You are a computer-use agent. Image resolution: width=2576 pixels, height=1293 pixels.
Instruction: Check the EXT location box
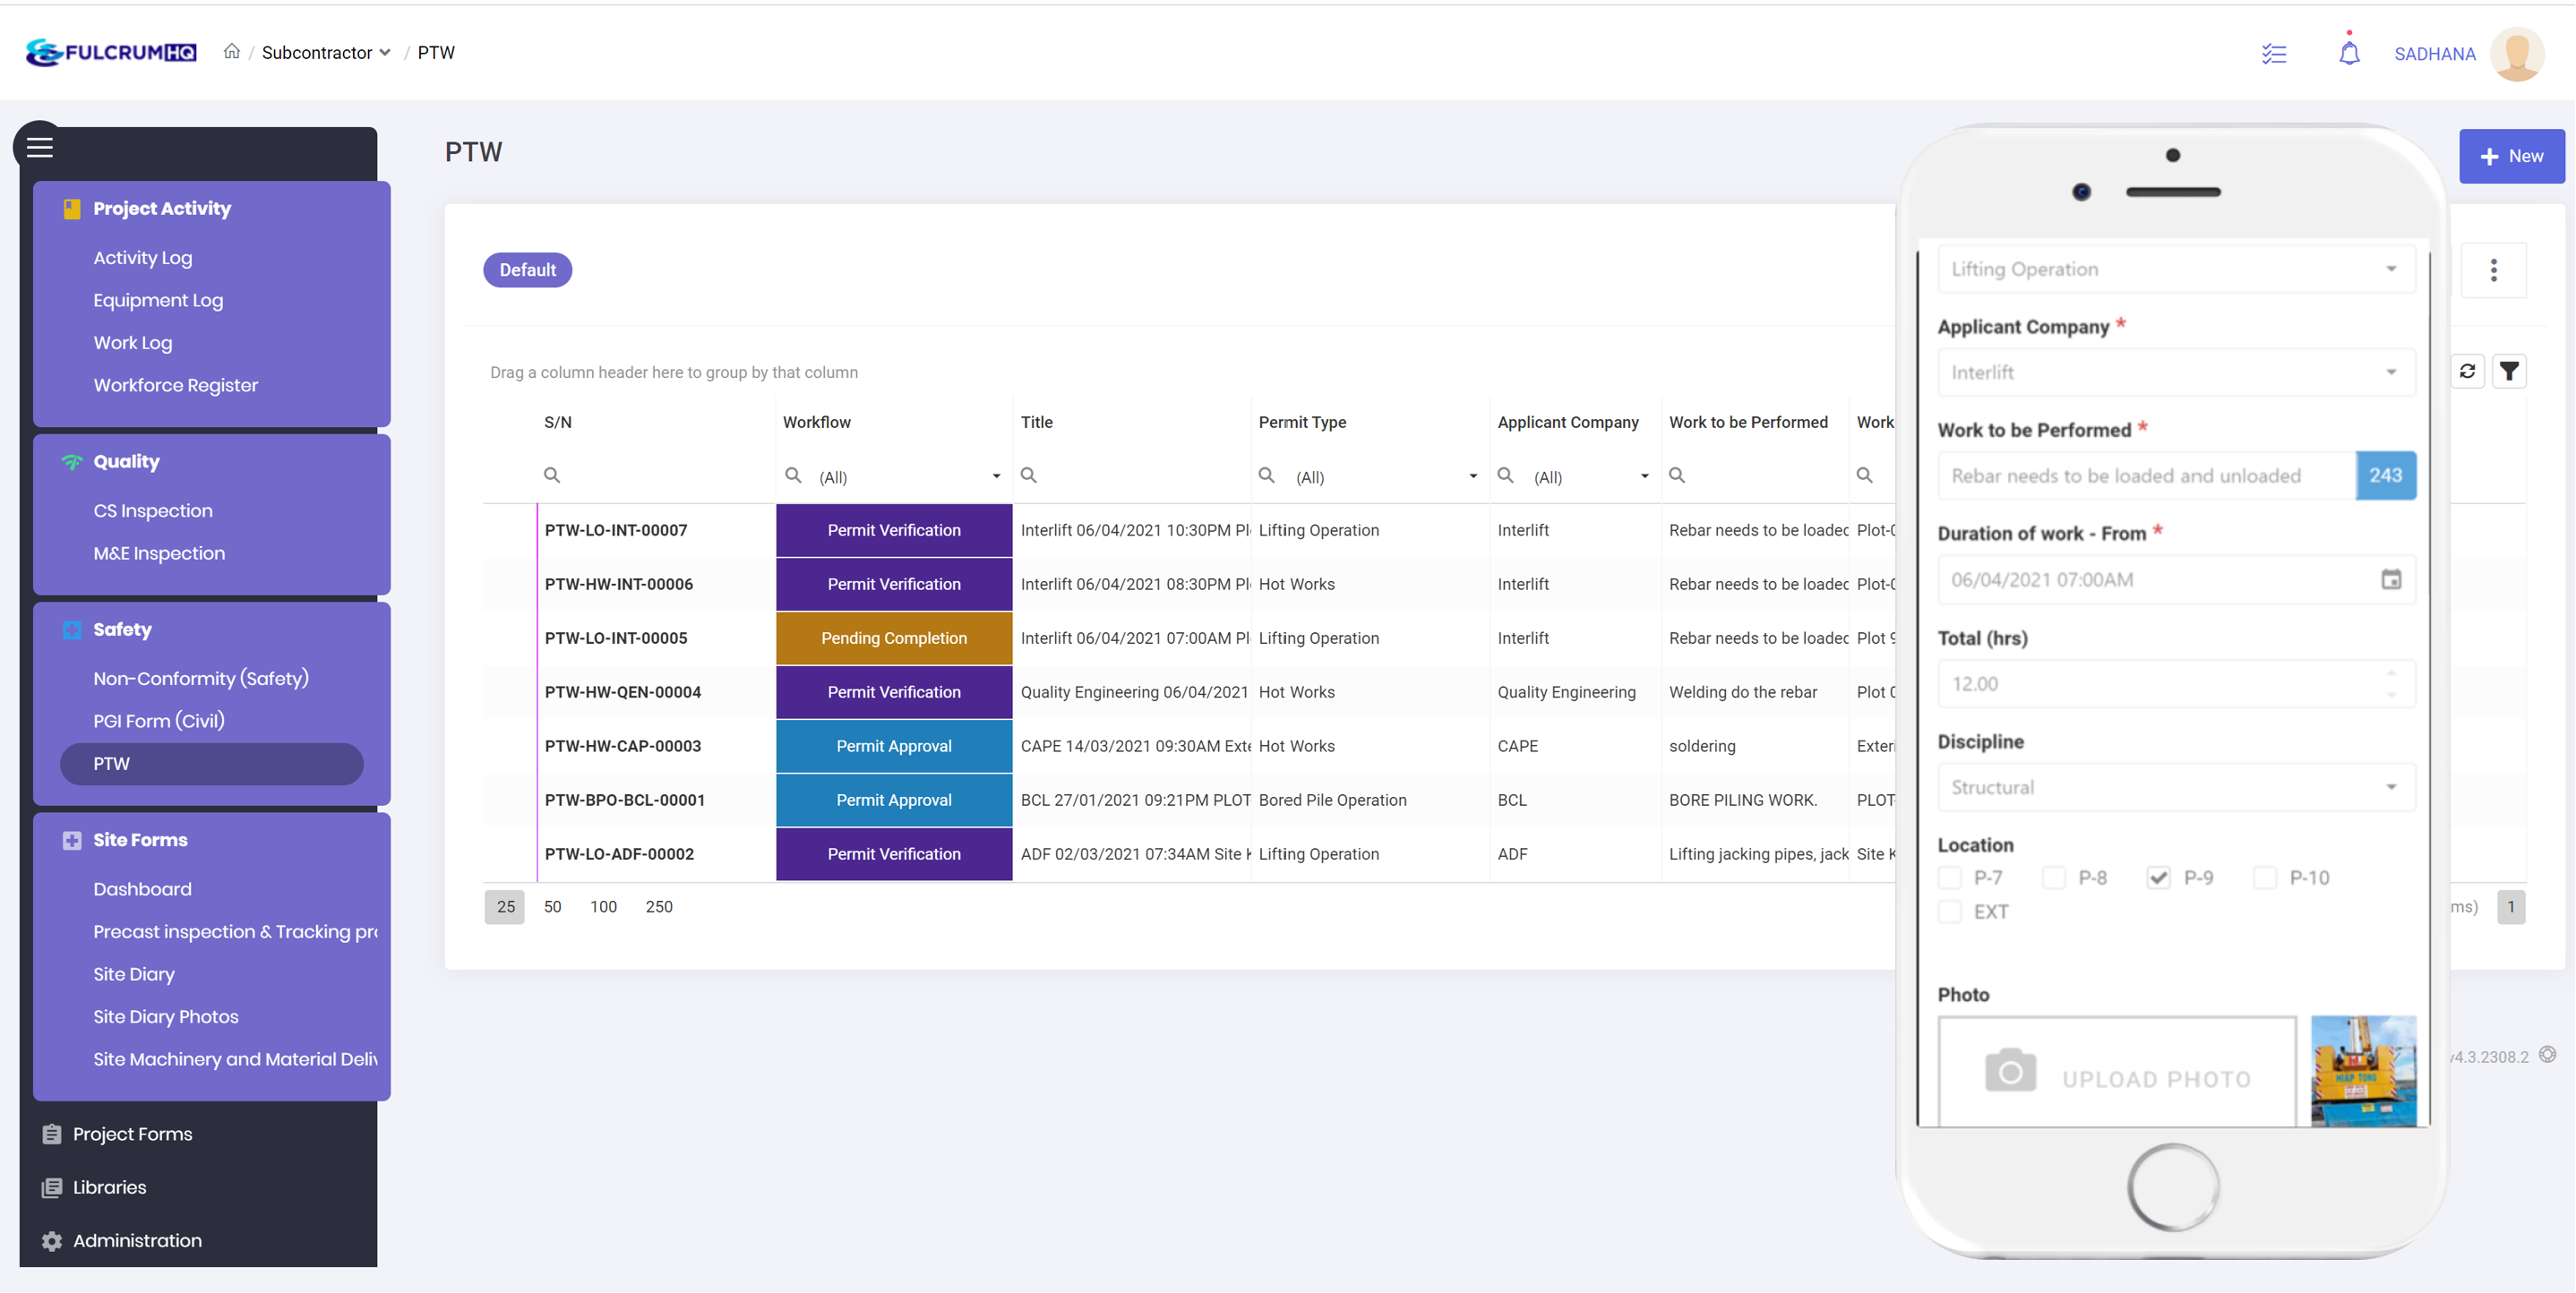1950,911
